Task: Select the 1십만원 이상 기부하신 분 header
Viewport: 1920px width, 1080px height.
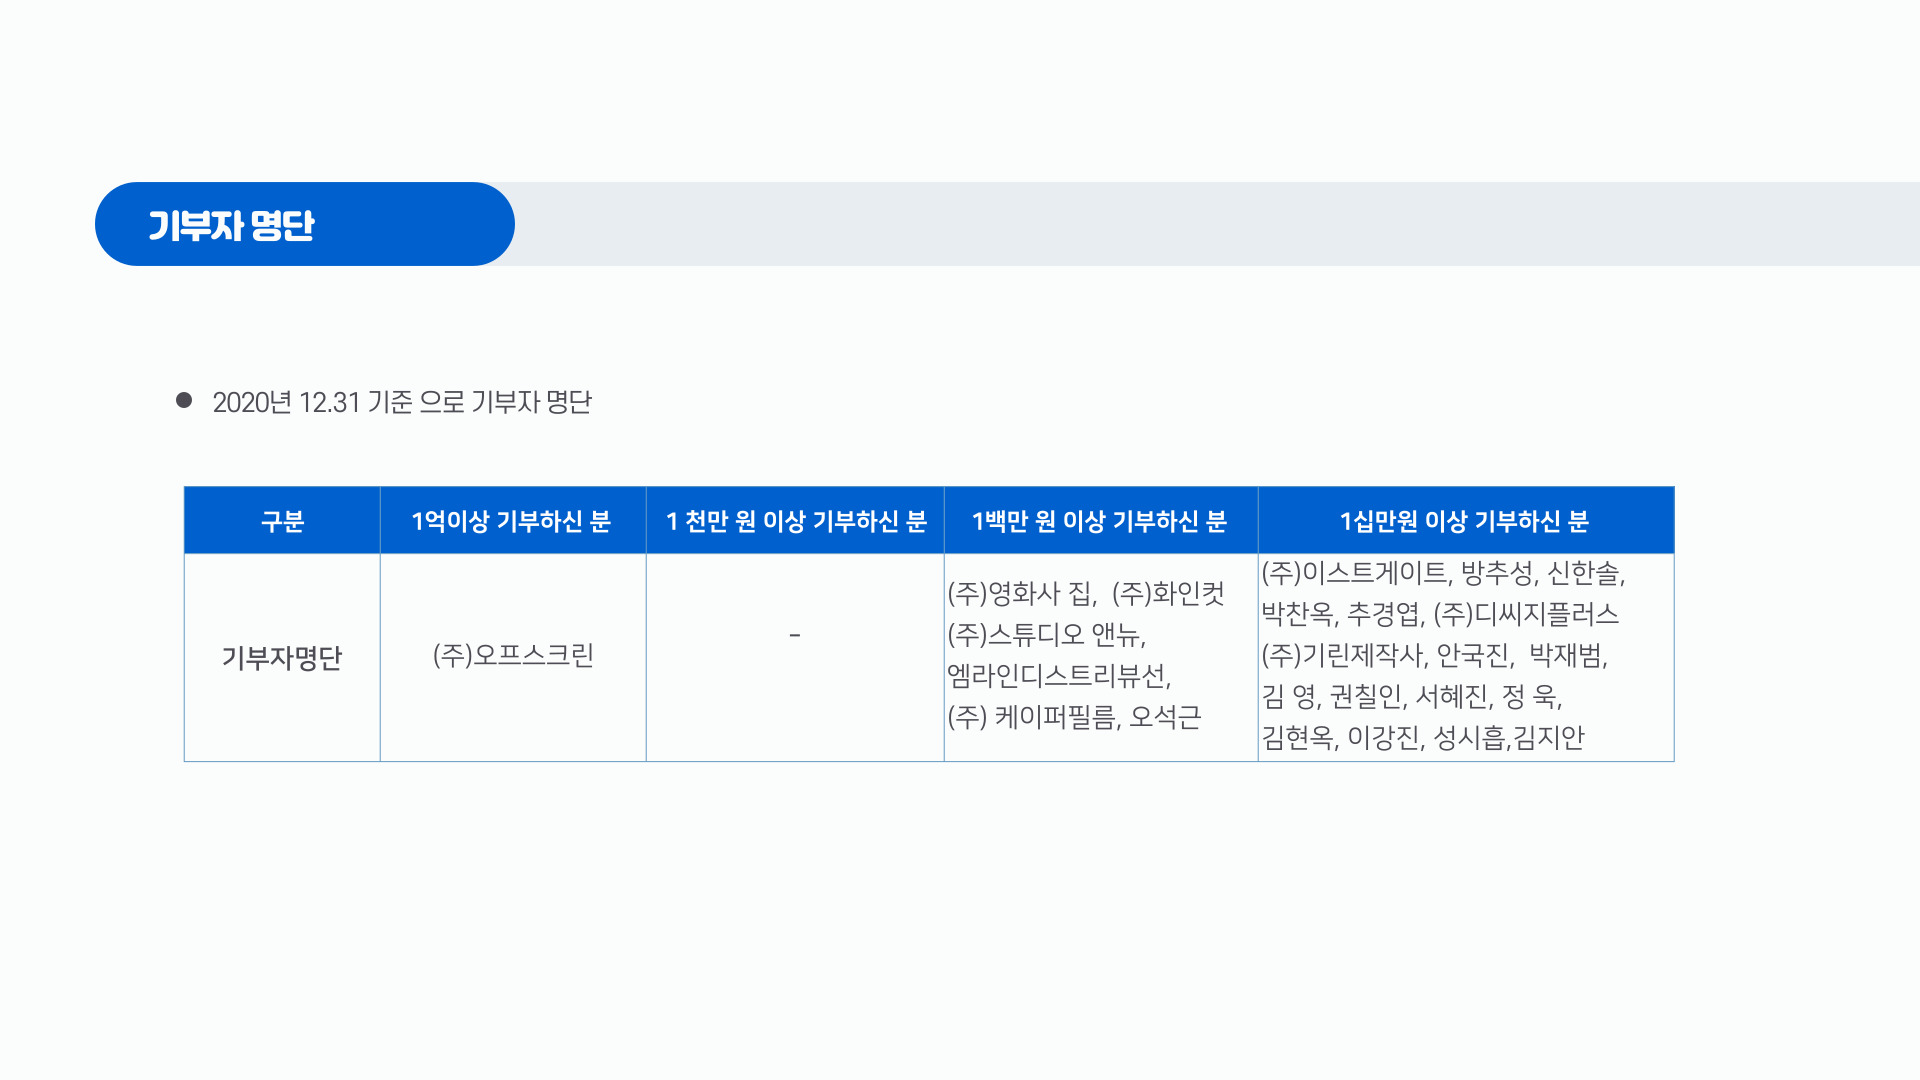Action: 1466,520
